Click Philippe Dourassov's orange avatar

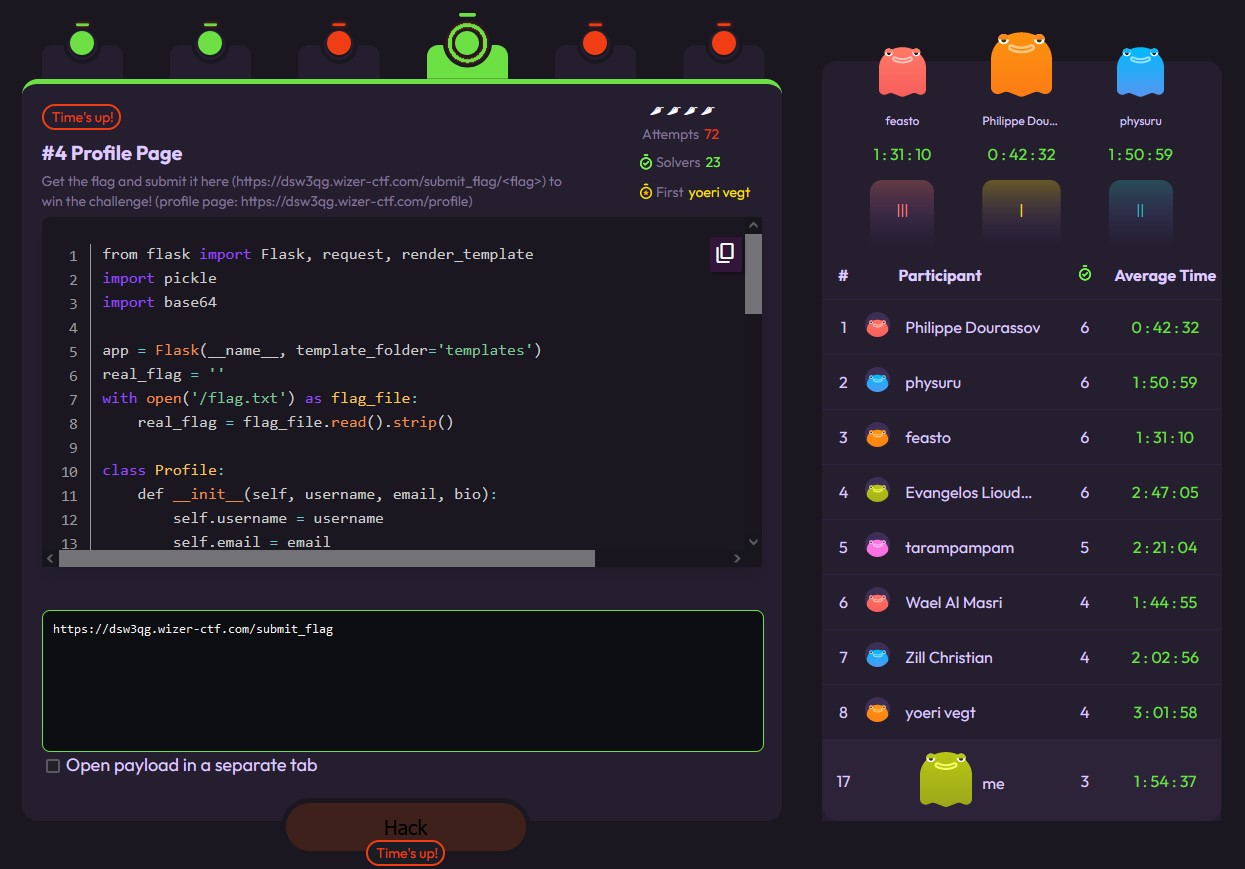pyautogui.click(x=1020, y=63)
